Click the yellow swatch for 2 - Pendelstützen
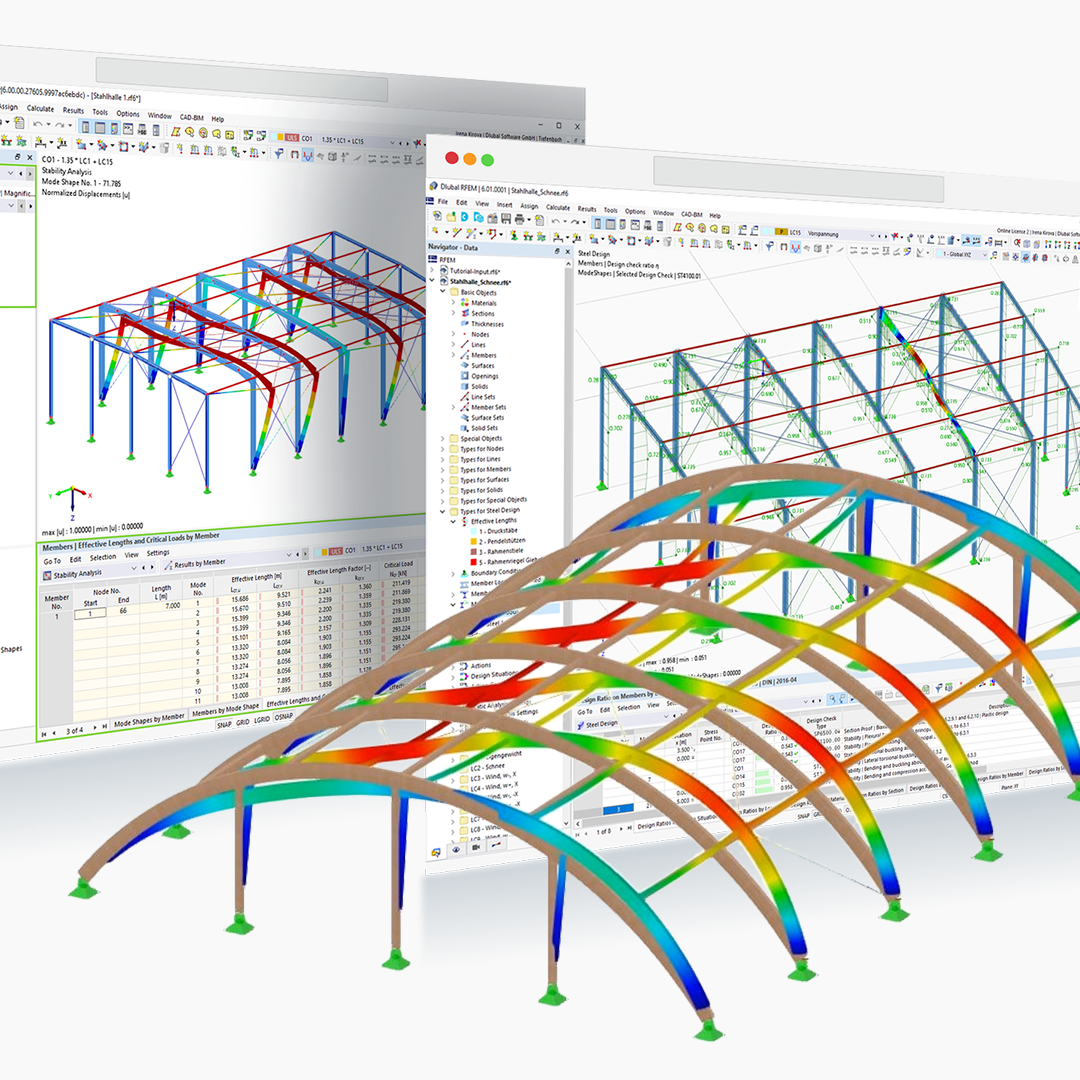1080x1080 pixels. click(473, 540)
